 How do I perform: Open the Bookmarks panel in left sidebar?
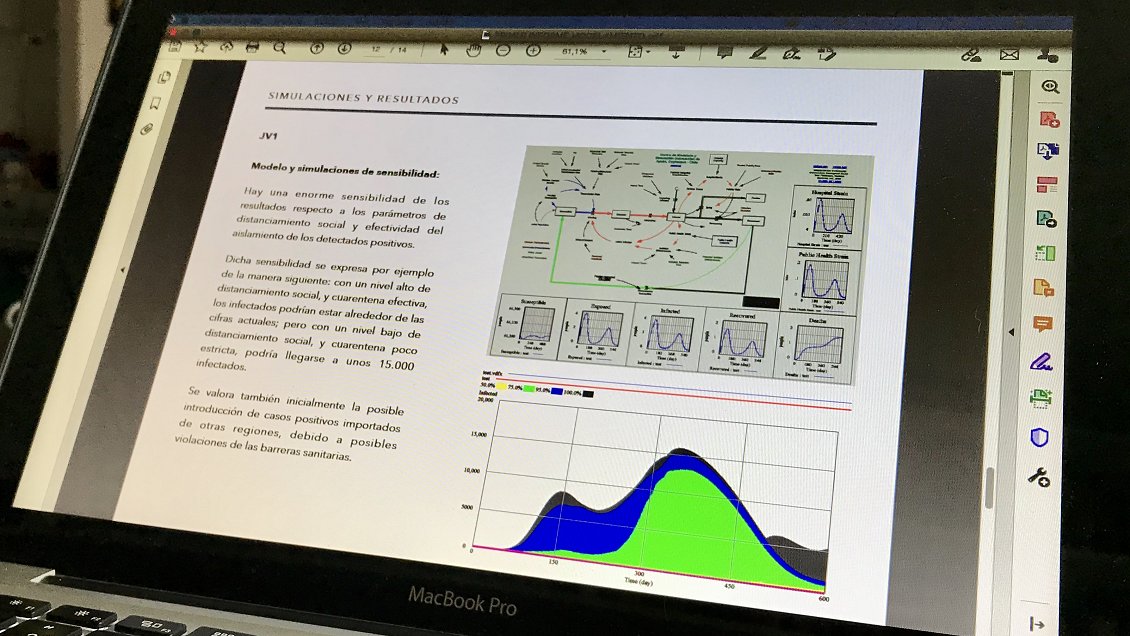click(x=155, y=103)
